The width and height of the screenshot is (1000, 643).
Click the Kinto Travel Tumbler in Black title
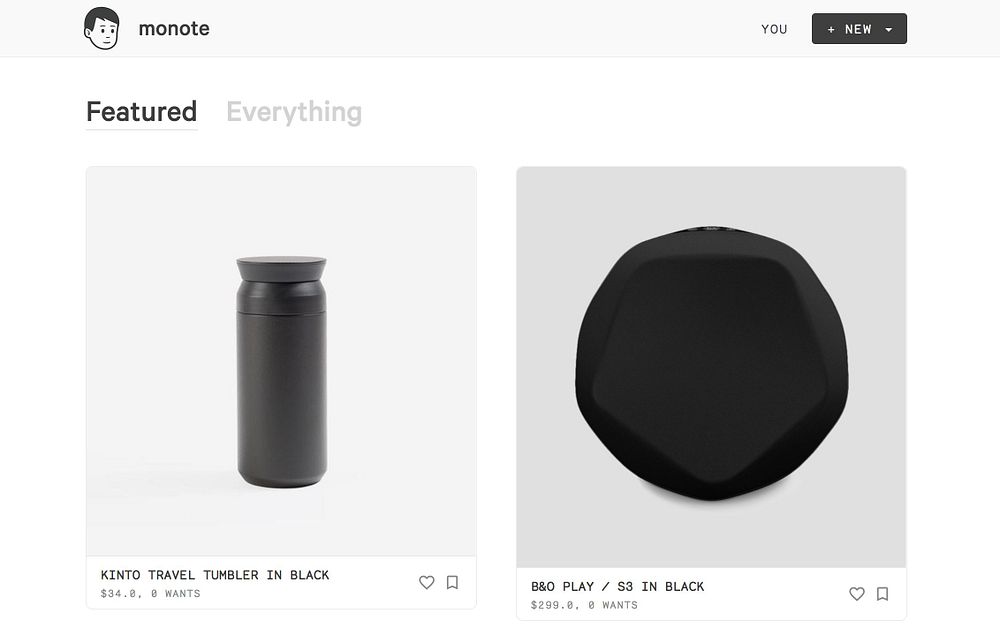click(215, 575)
